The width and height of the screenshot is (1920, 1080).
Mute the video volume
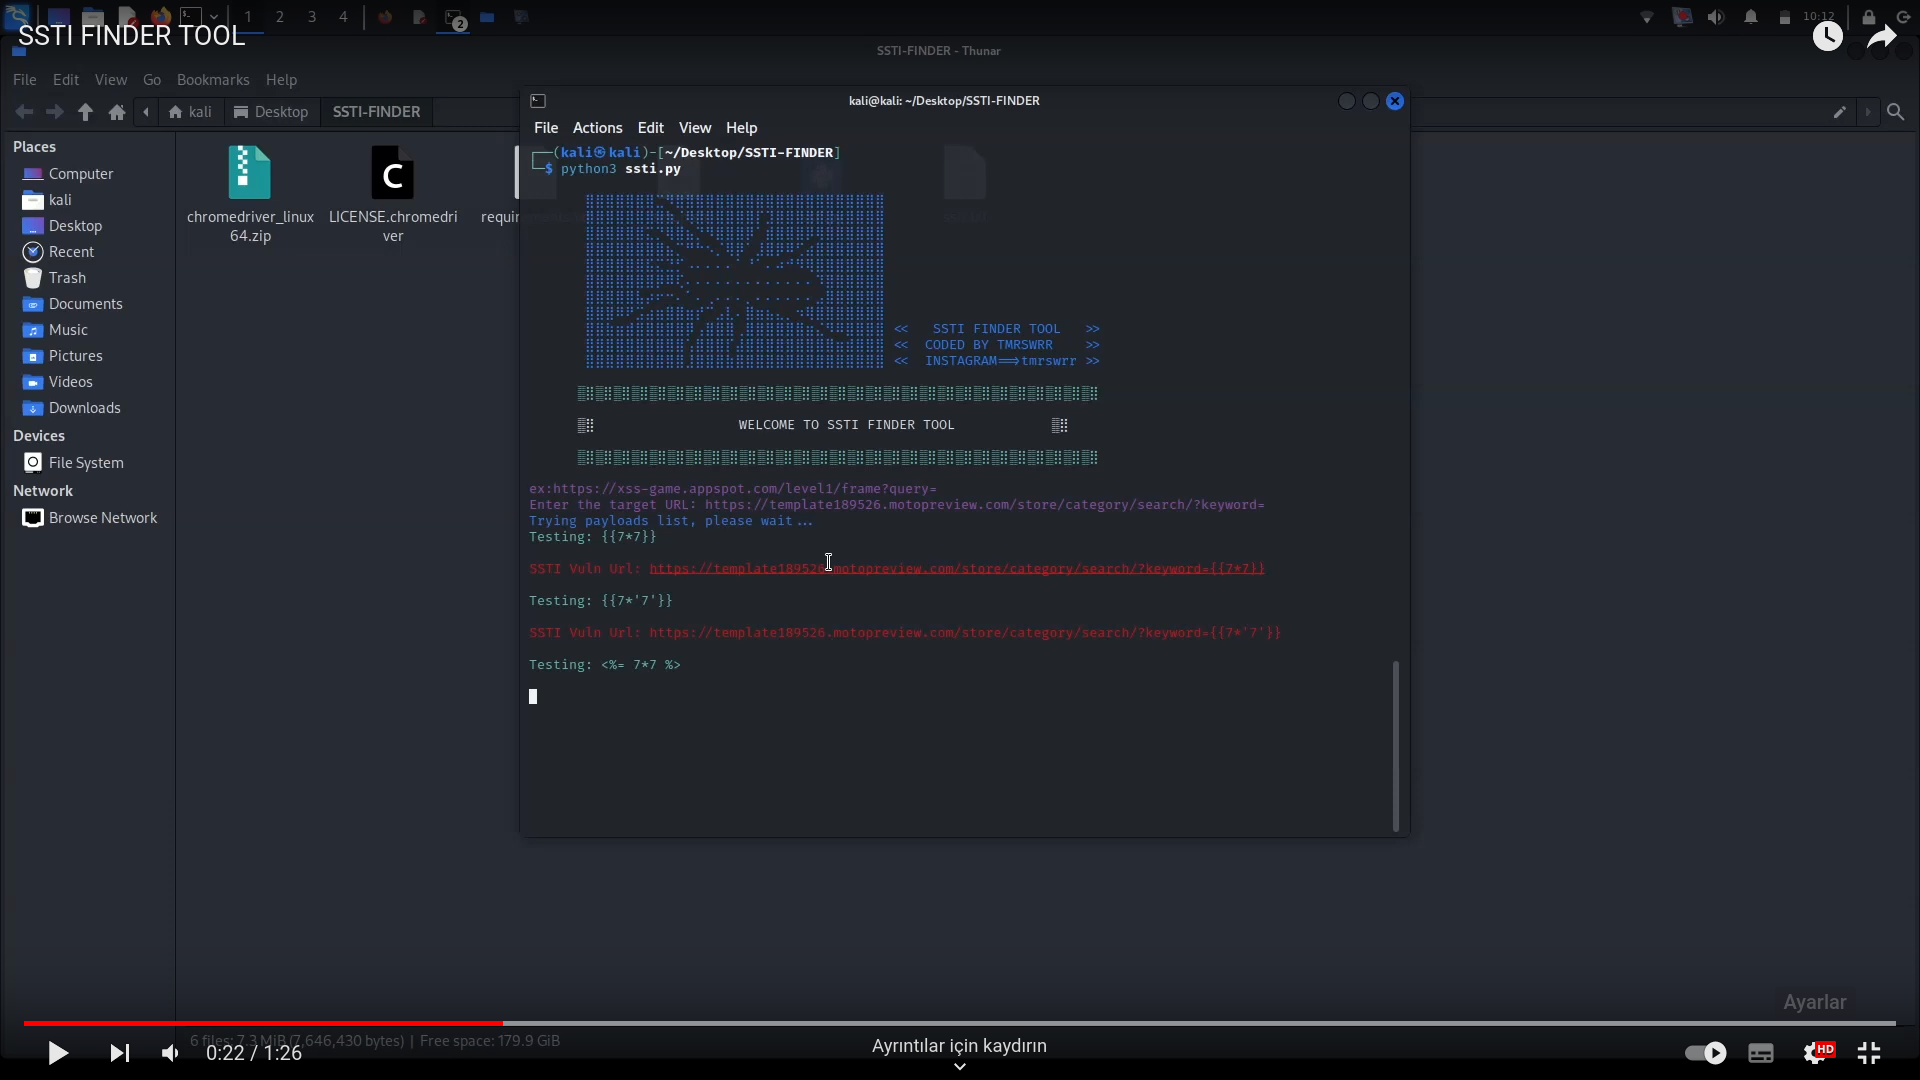point(169,1053)
